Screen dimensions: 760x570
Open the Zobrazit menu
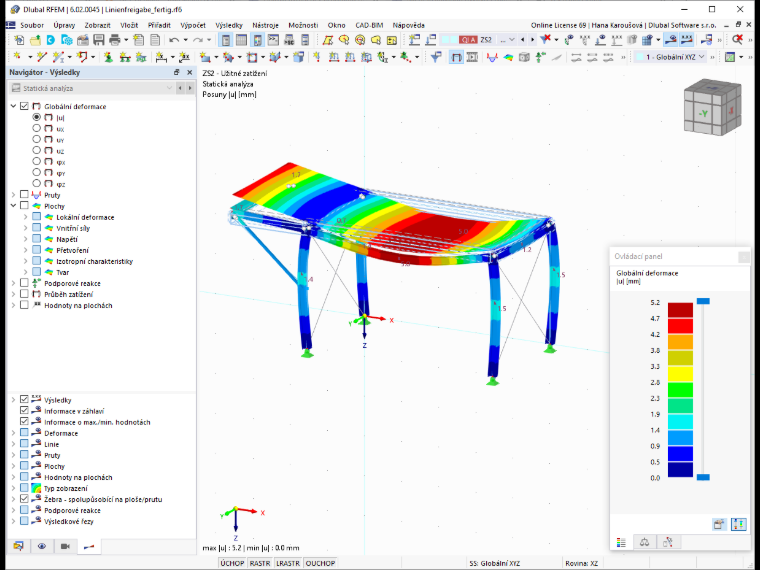coord(97,25)
